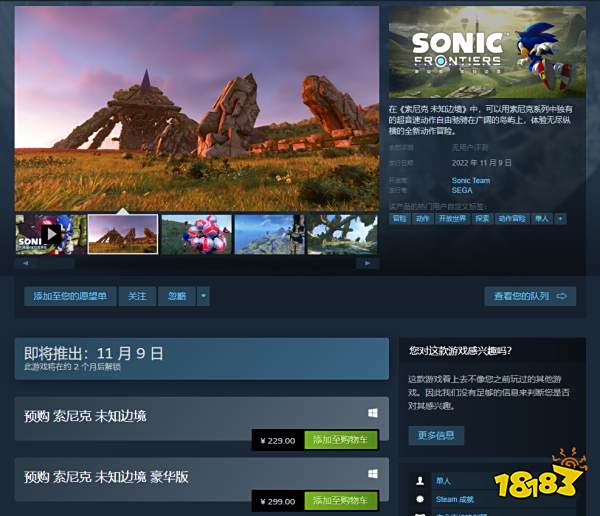The image size is (600, 516).
Task: Click the ¥ 299.00 price label
Action: tap(278, 501)
